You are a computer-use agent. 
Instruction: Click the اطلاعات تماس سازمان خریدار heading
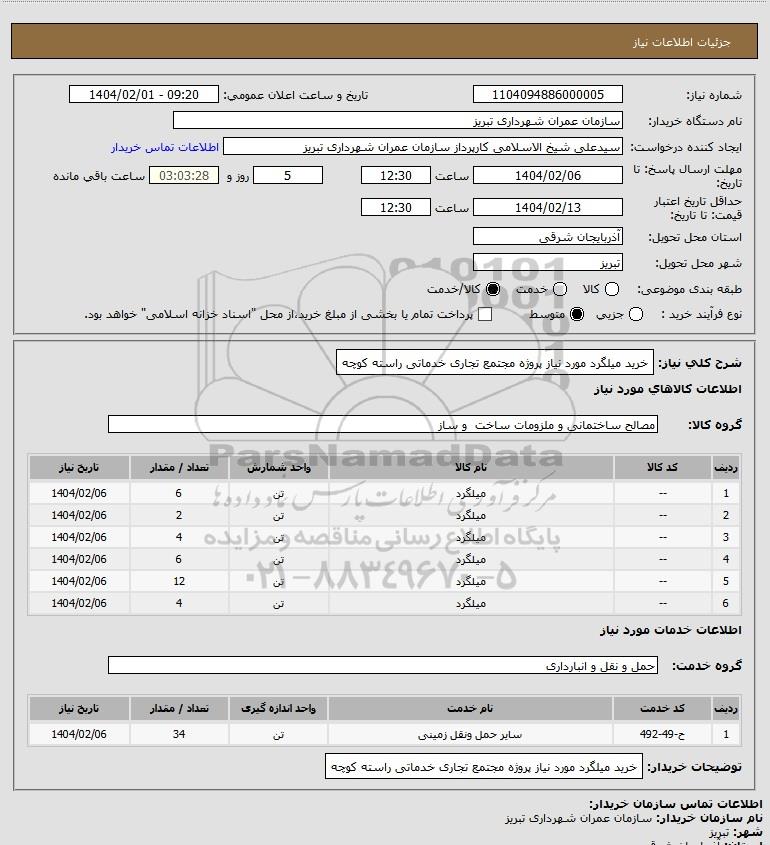point(676,804)
